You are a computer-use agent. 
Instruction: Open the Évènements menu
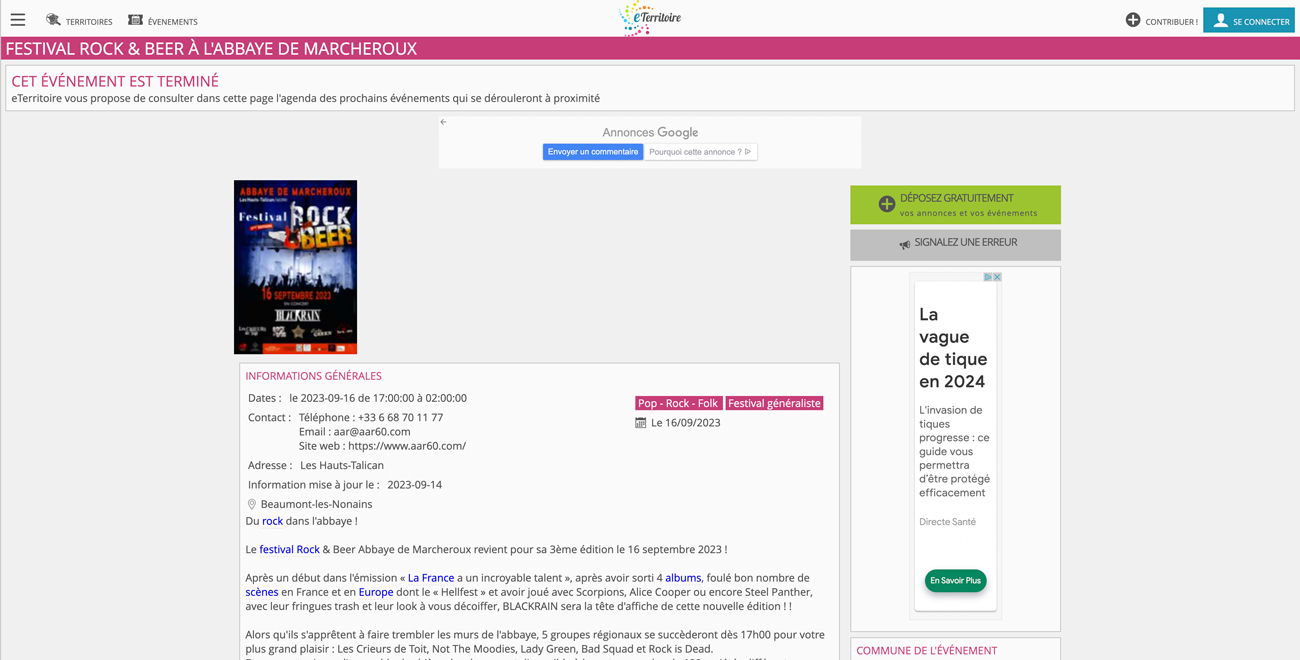pos(163,21)
